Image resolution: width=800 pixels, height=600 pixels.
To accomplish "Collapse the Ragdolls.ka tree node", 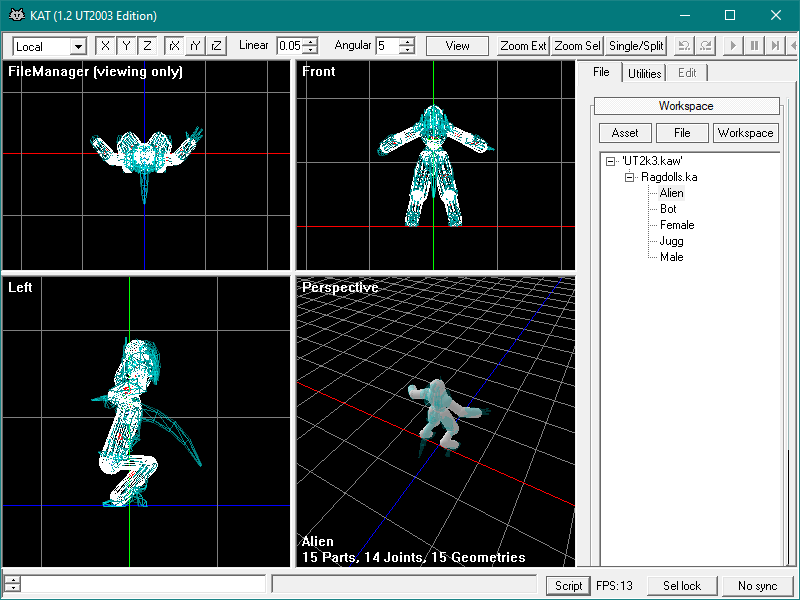I will pos(630,178).
